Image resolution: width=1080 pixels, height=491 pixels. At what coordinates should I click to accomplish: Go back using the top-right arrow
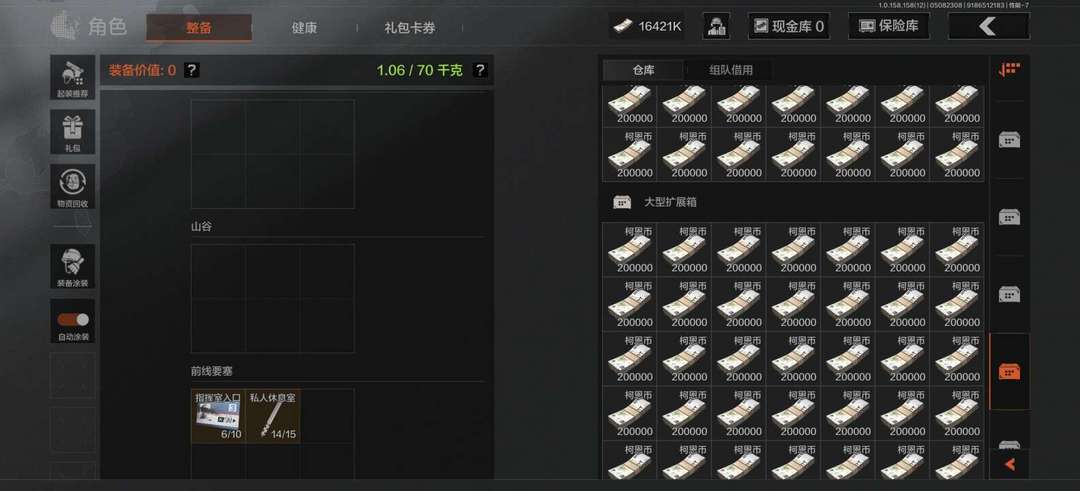988,26
